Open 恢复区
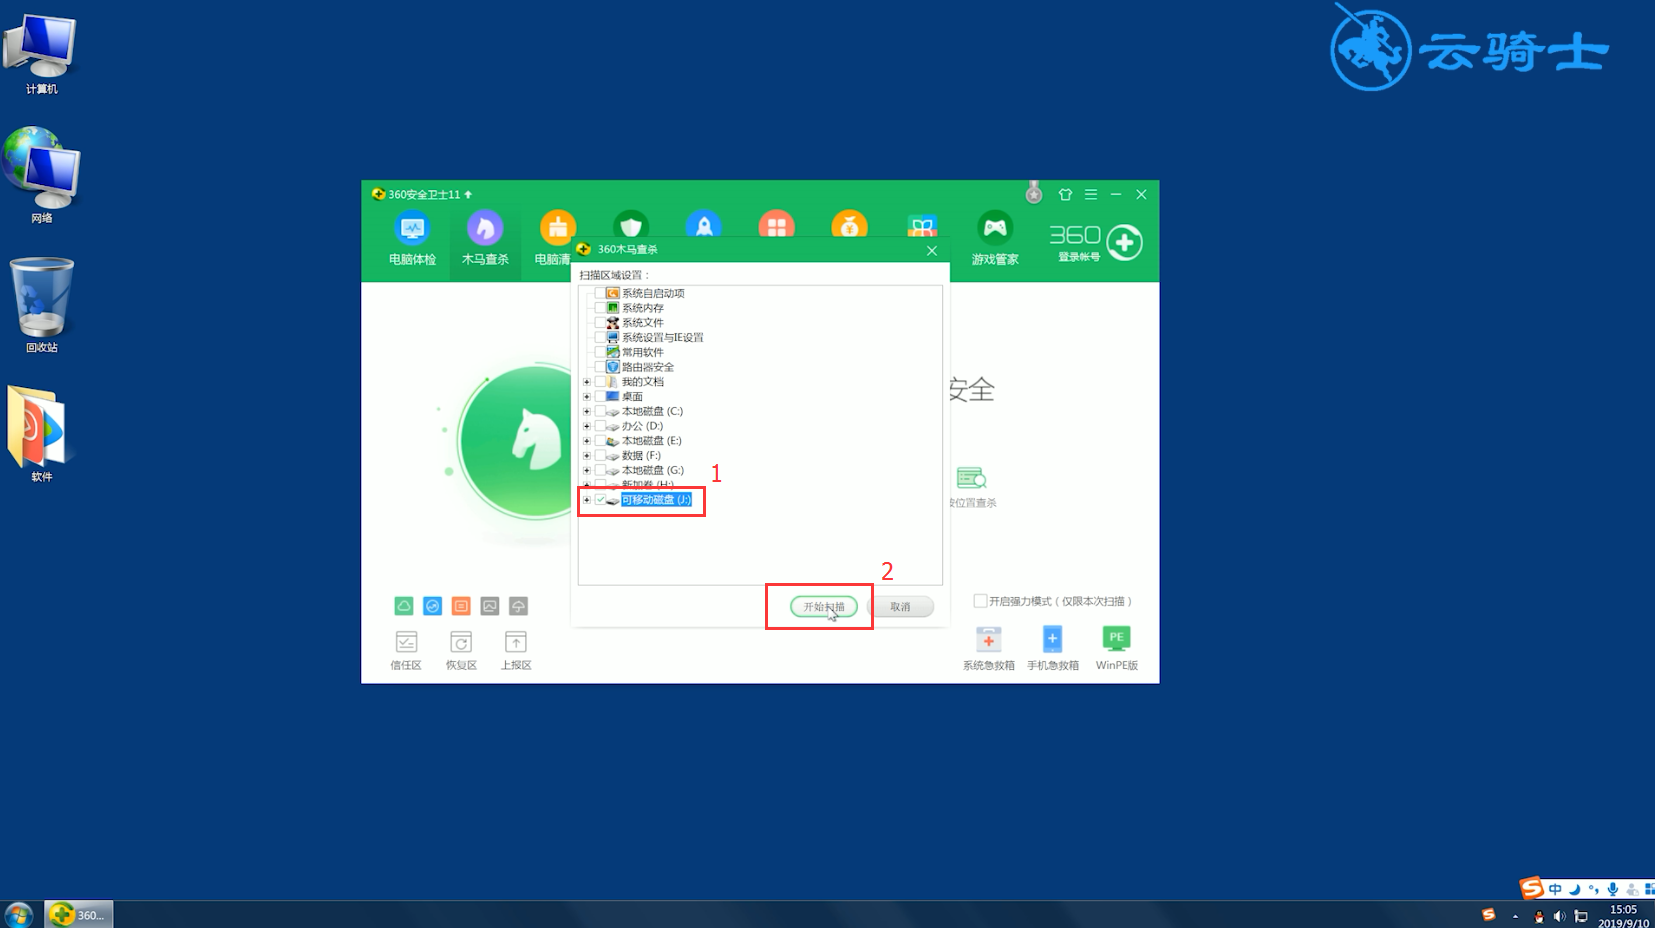 click(x=461, y=651)
